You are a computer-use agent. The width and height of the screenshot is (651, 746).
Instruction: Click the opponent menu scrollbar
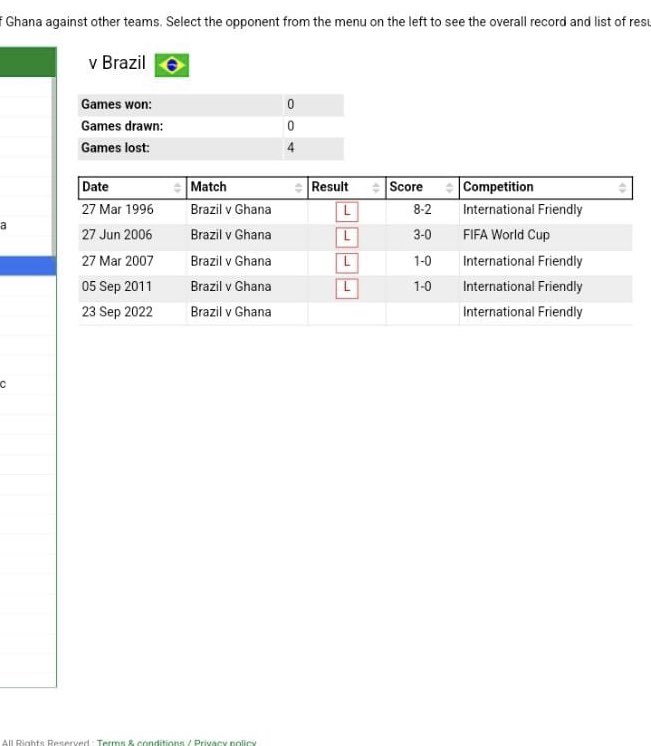point(54,167)
